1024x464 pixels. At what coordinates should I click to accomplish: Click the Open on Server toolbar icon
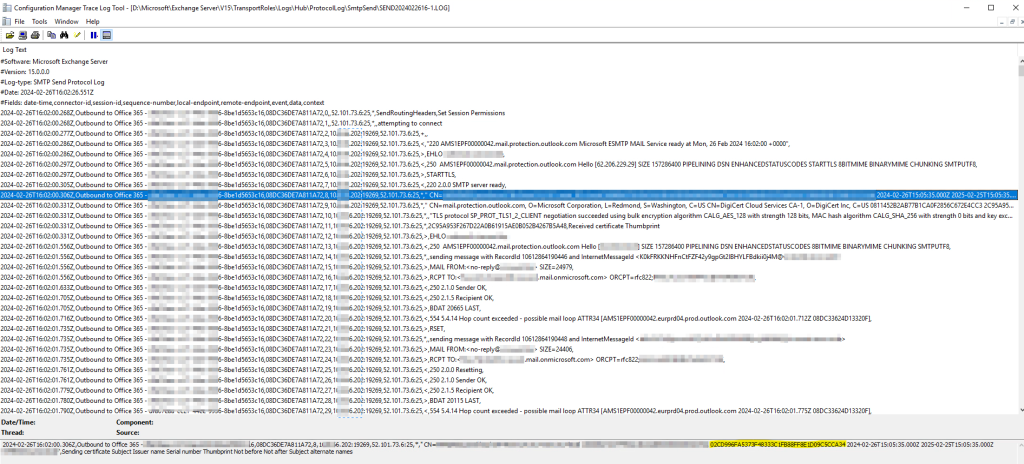[22, 34]
